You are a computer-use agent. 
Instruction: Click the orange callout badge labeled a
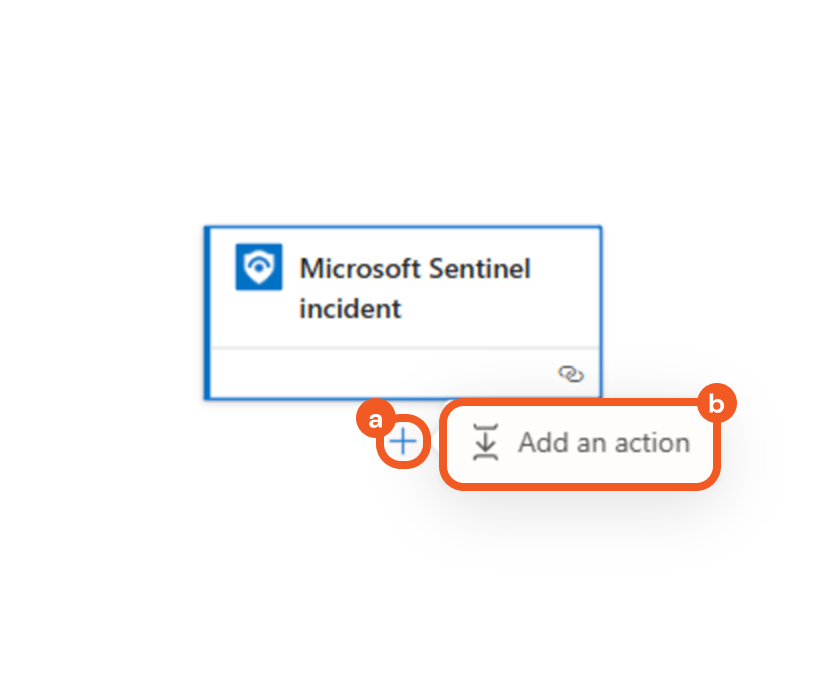[374, 420]
